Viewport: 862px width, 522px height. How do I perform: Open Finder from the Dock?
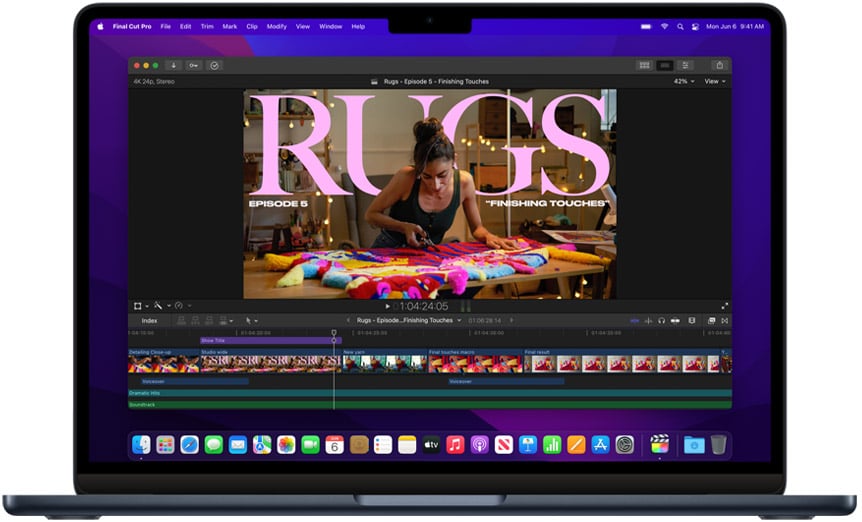[141, 445]
